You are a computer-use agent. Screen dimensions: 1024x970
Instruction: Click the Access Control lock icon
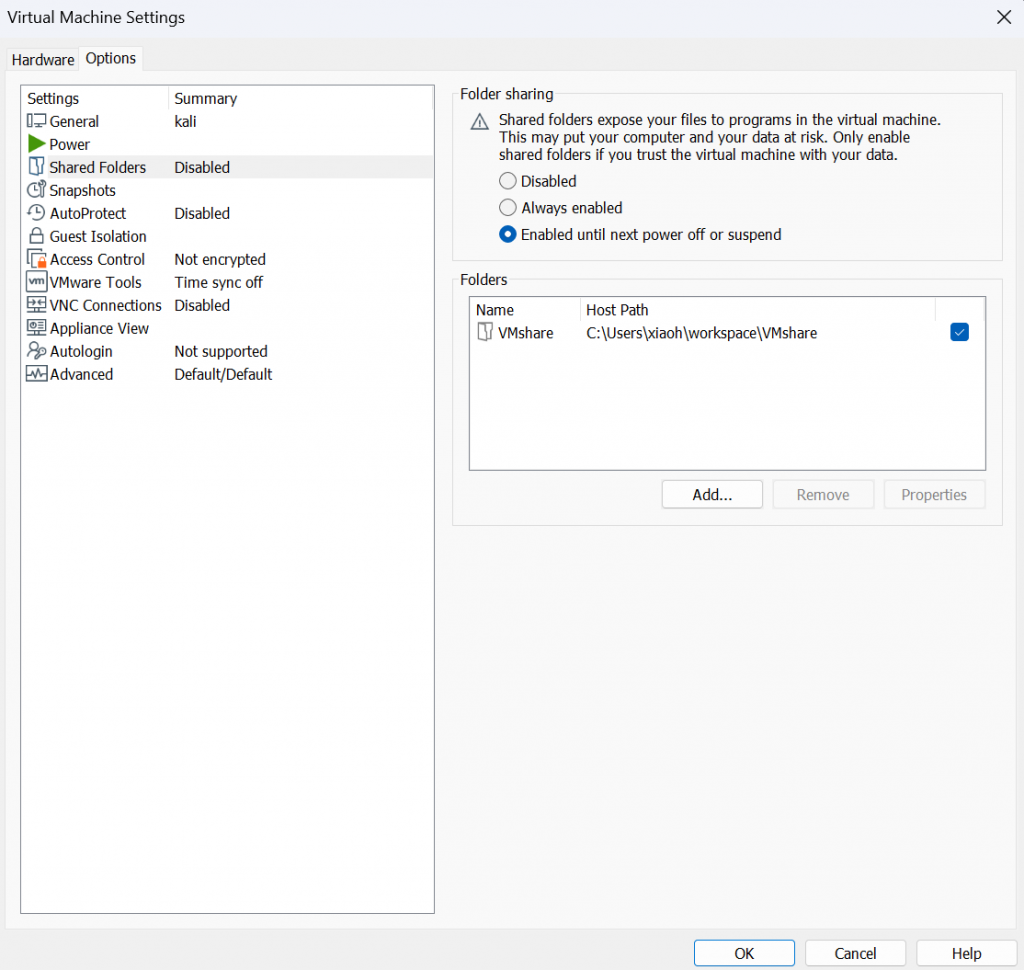[x=37, y=259]
